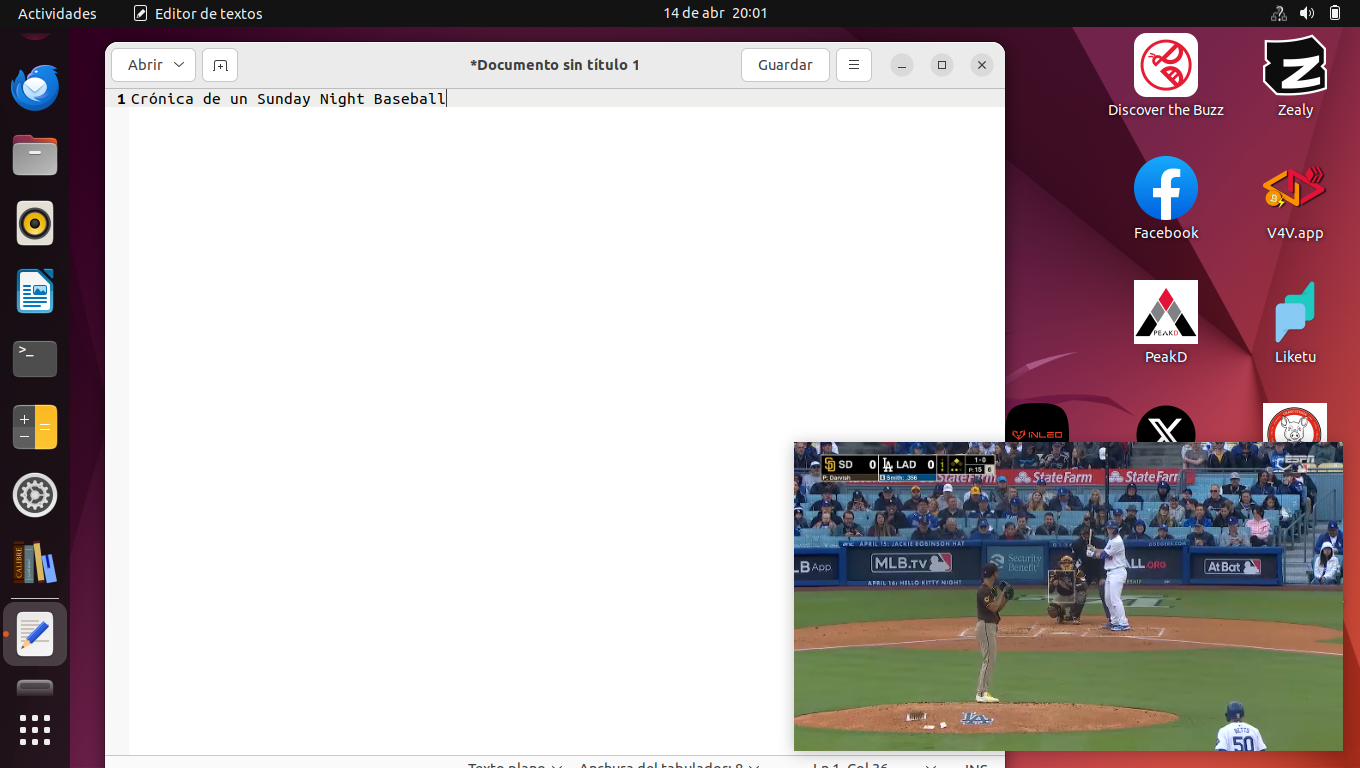This screenshot has width=1360, height=768.
Task: Open the Calculator dock icon
Action: click(x=35, y=427)
